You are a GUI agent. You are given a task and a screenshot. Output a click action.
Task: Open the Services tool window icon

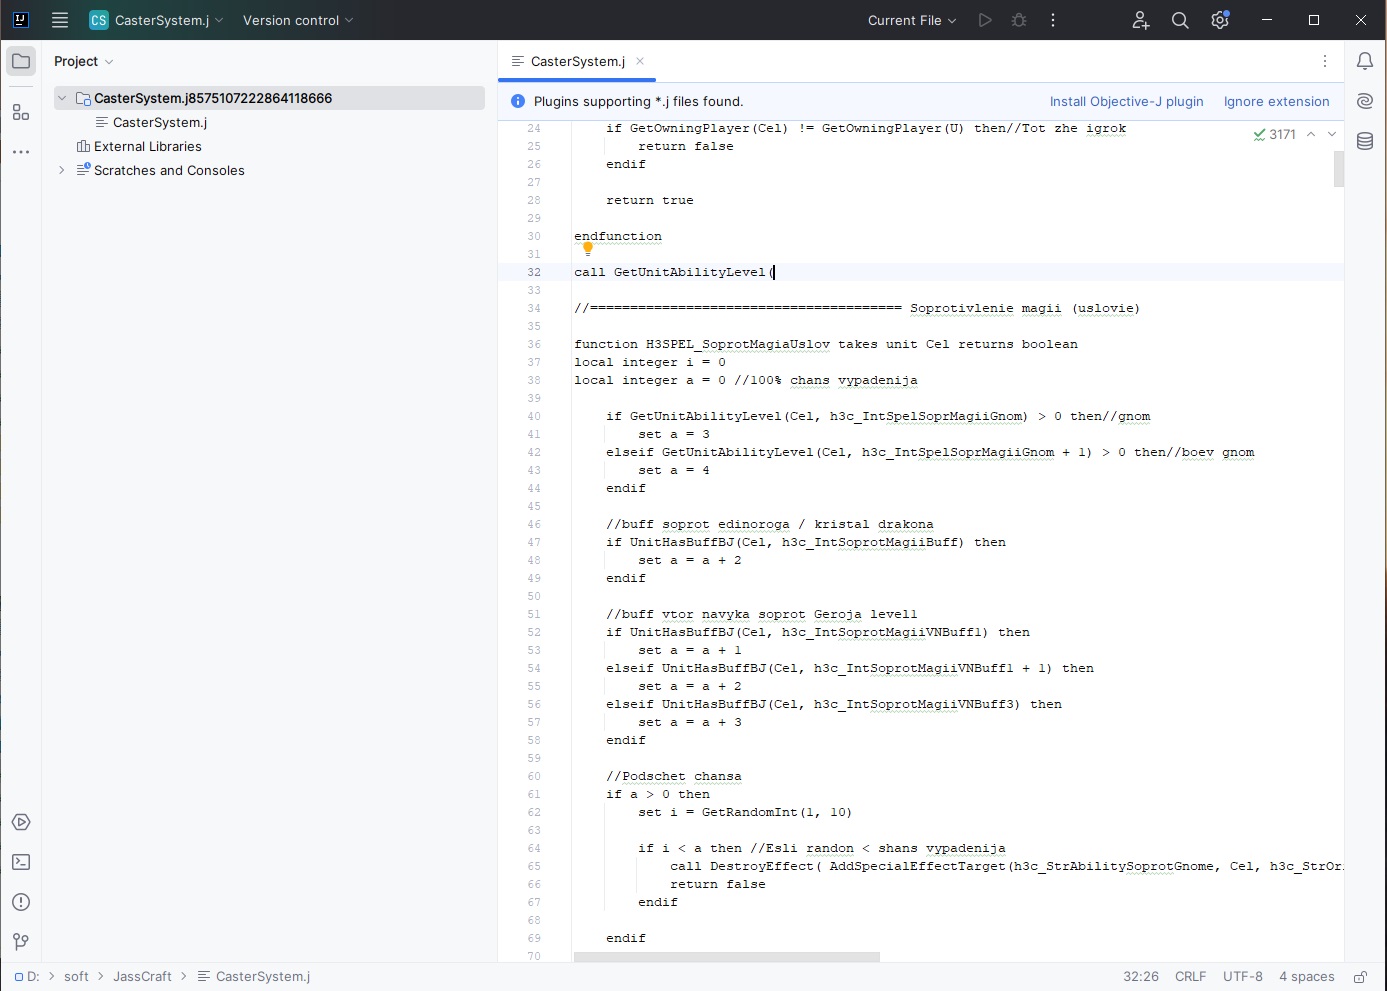pos(21,822)
